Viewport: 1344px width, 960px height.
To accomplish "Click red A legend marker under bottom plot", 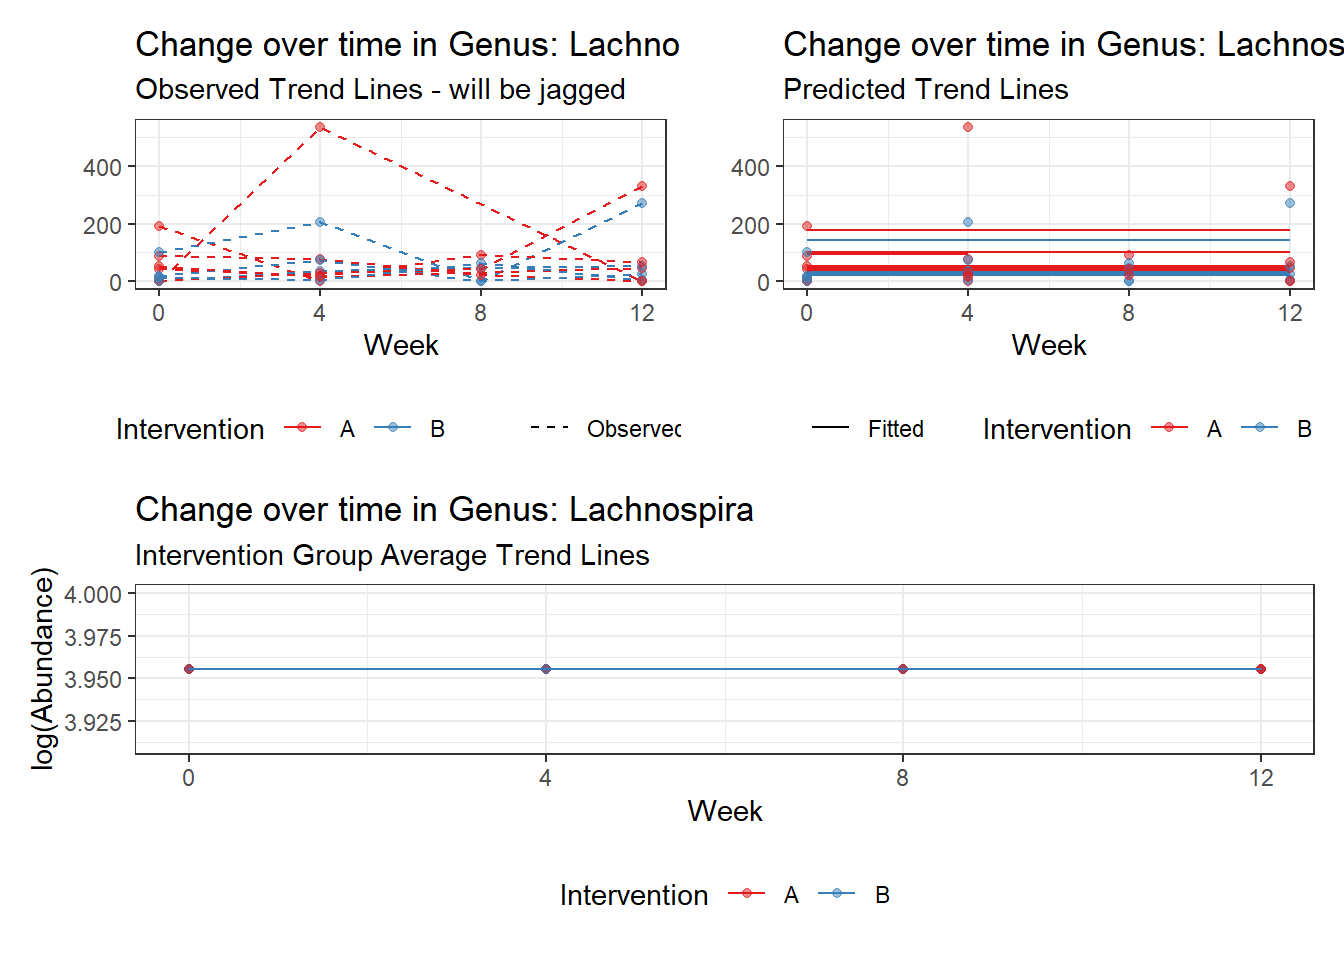I will [746, 894].
